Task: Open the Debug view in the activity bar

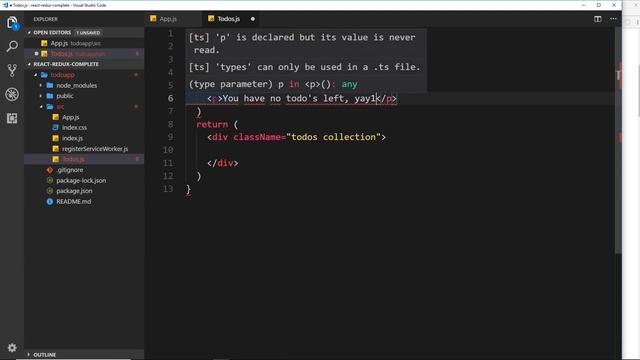Action: click(12, 94)
